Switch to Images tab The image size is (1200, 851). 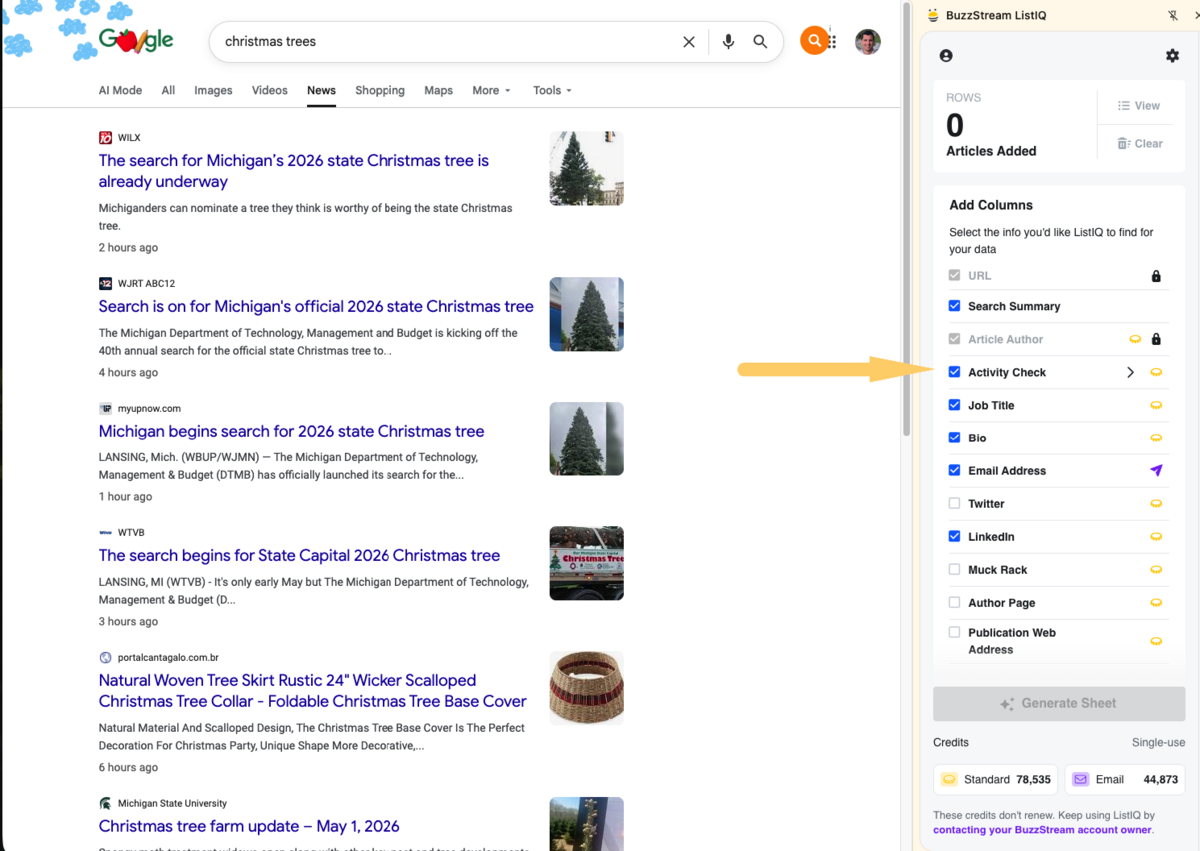pyautogui.click(x=213, y=90)
